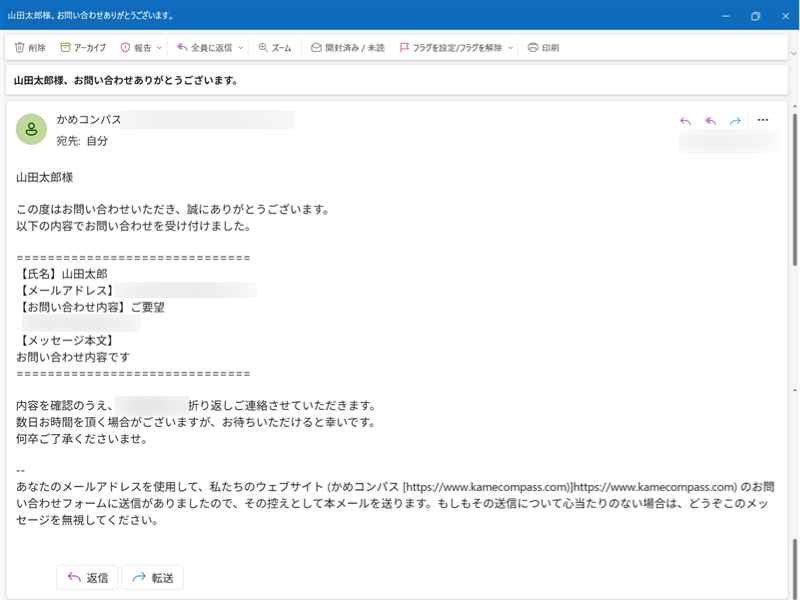Set or clear the flag on the message

pyautogui.click(x=451, y=47)
